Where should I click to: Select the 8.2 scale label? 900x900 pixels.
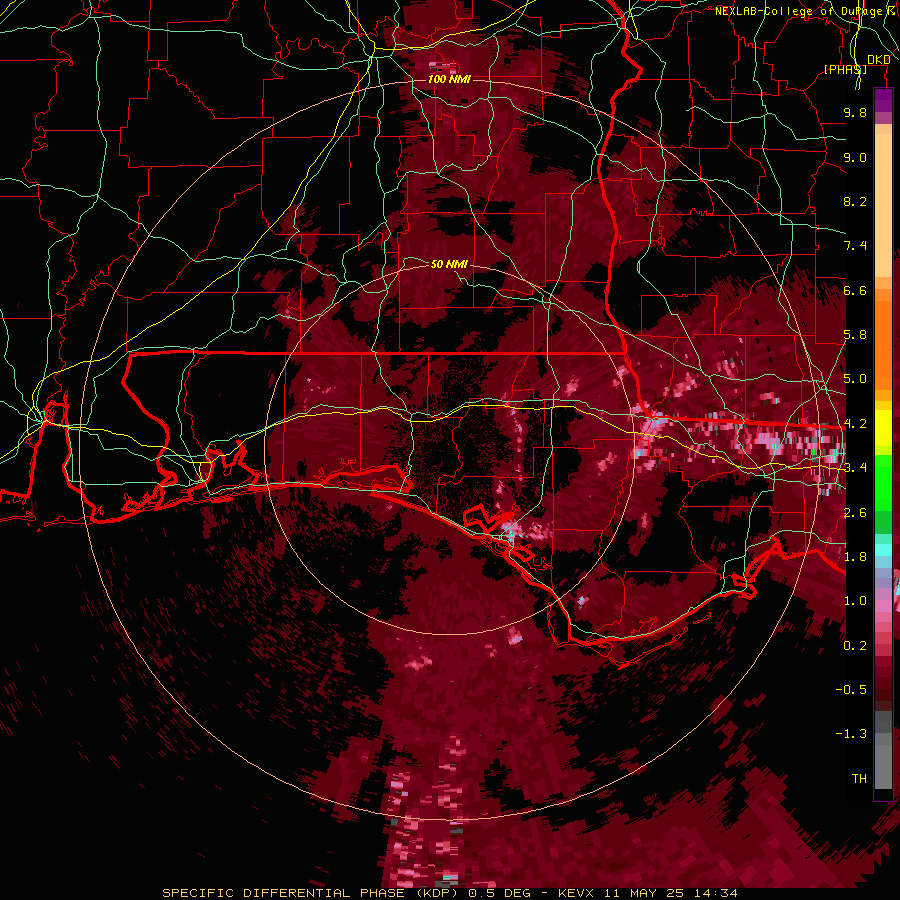[855, 201]
